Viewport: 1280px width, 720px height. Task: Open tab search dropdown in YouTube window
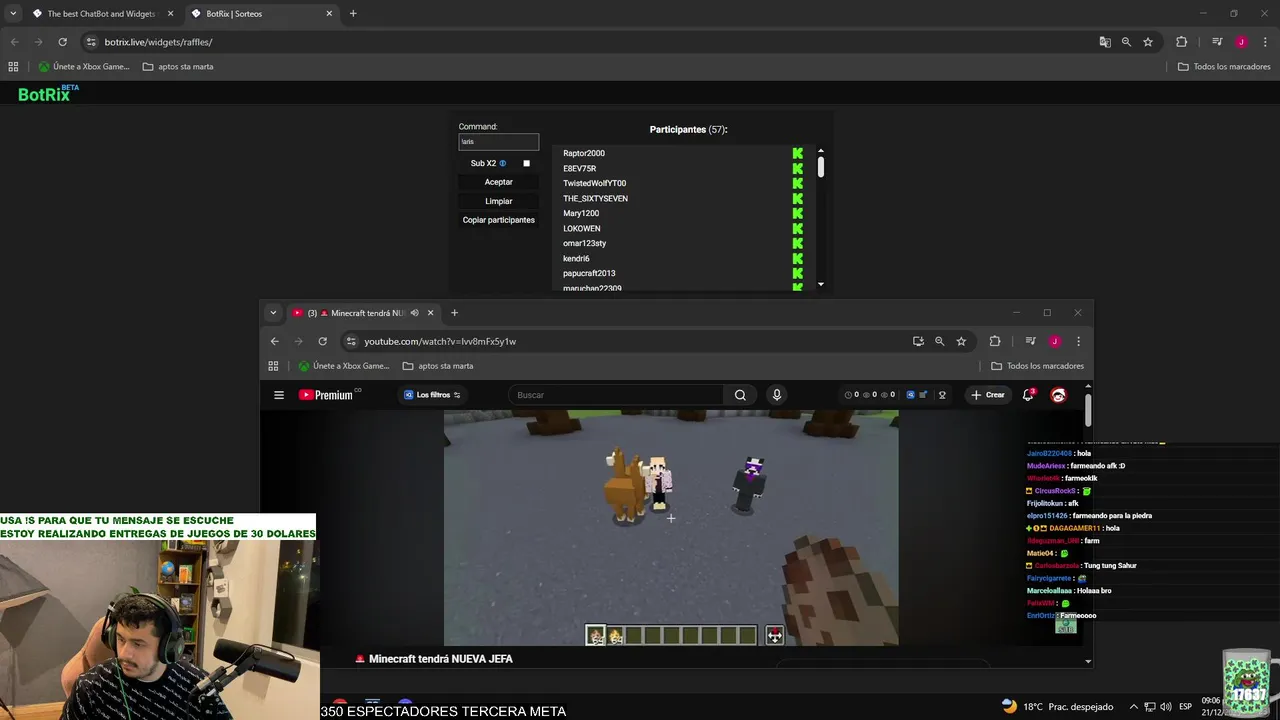(x=273, y=313)
